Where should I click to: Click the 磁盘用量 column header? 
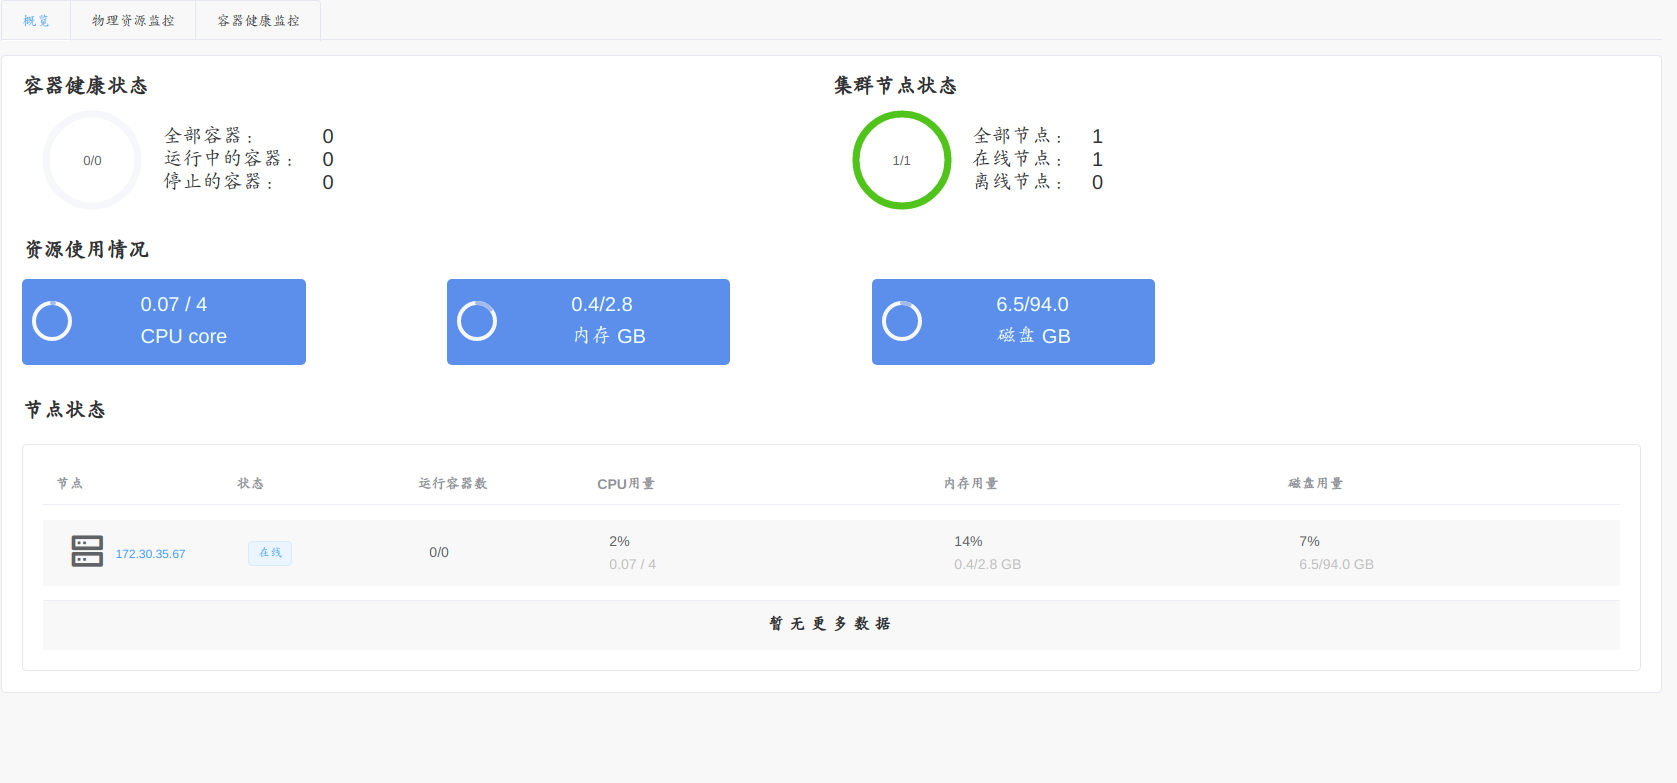(x=1315, y=484)
